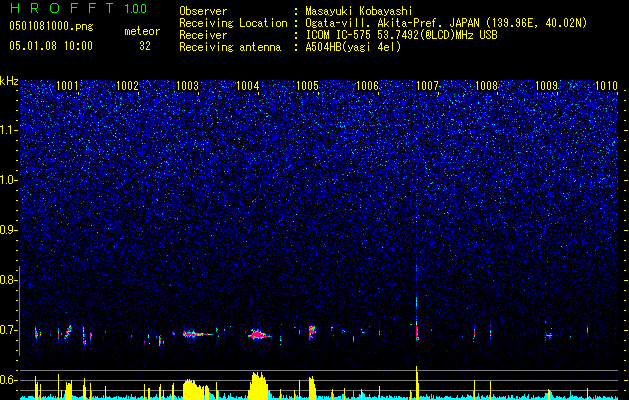The width and height of the screenshot is (629, 400).
Task: Click the 0.7 kHz axis tick label
Action: pos(8,330)
